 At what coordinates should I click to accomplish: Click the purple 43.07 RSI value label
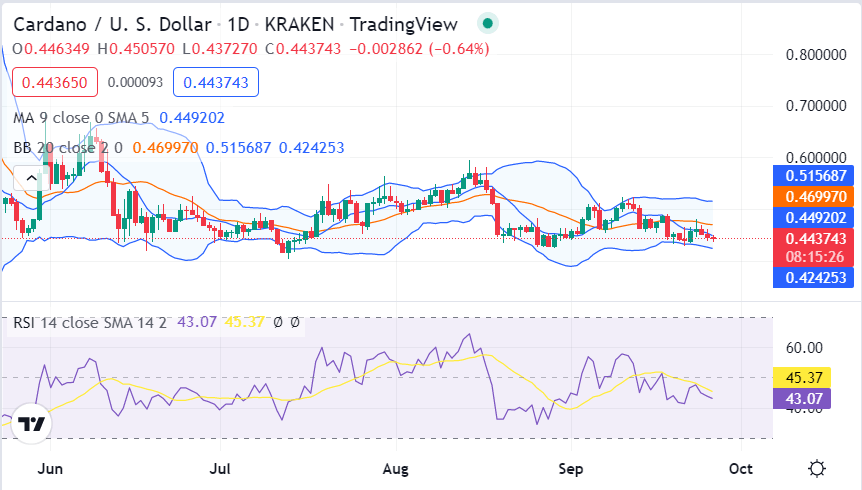pyautogui.click(x=802, y=398)
